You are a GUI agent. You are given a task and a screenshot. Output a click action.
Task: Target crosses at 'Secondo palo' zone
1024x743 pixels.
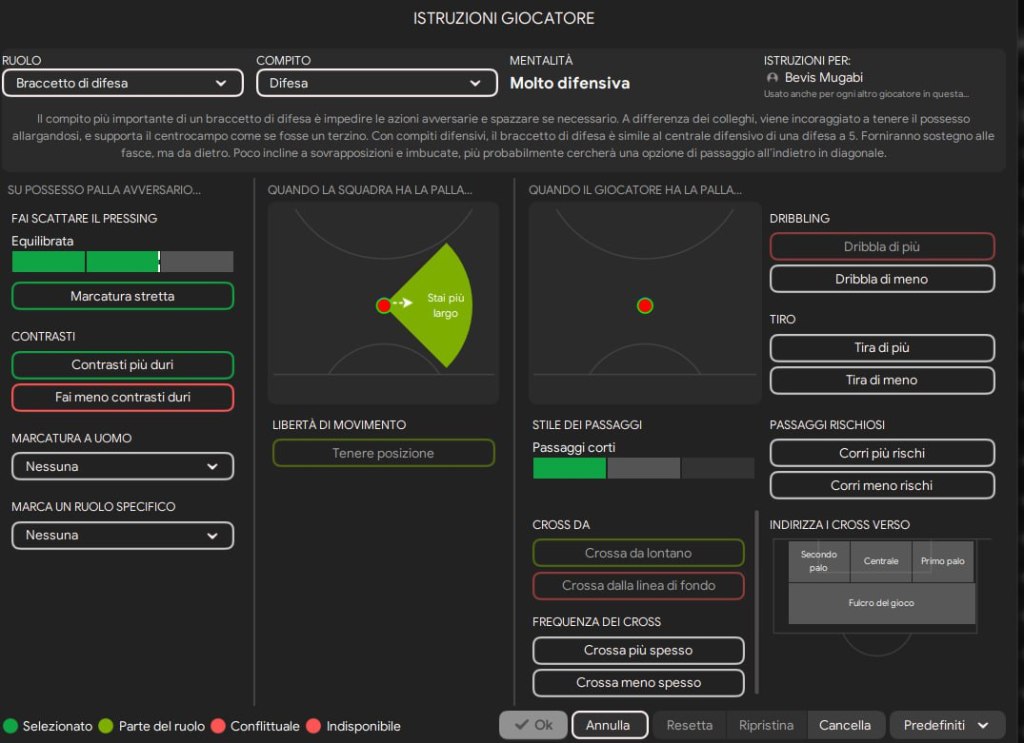pyautogui.click(x=819, y=561)
